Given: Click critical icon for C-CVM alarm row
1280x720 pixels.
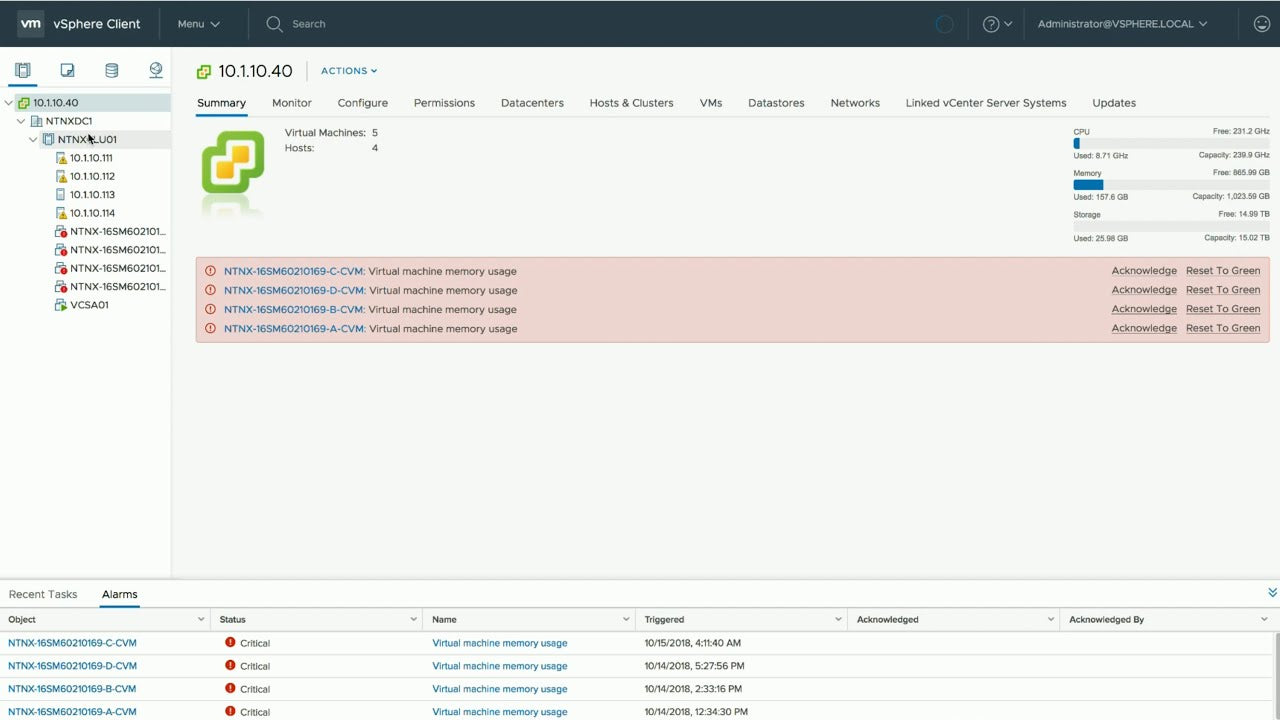Looking at the screenshot, I should coord(230,643).
